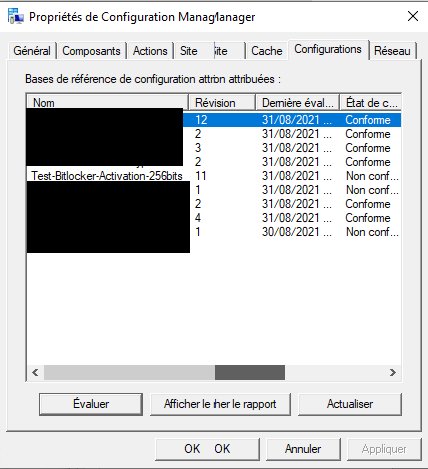
Task: Open the report with Afficher le rapport
Action: [220, 404]
